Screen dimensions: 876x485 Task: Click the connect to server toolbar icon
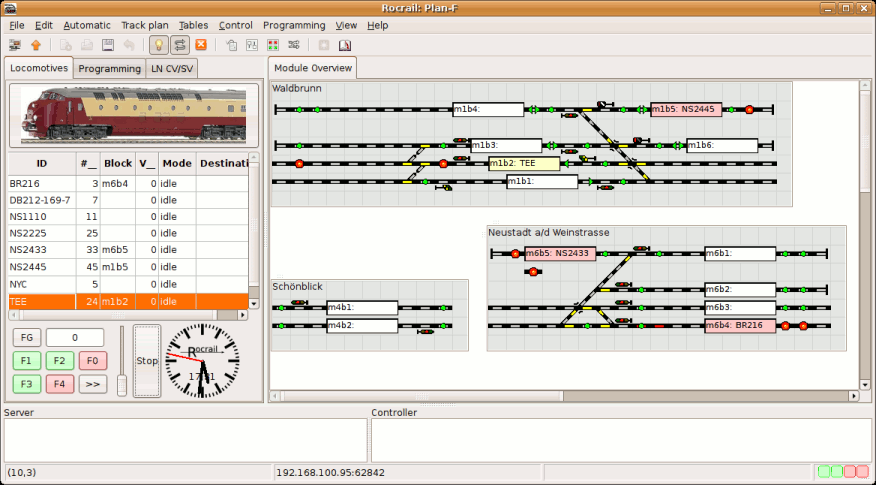tap(16, 45)
